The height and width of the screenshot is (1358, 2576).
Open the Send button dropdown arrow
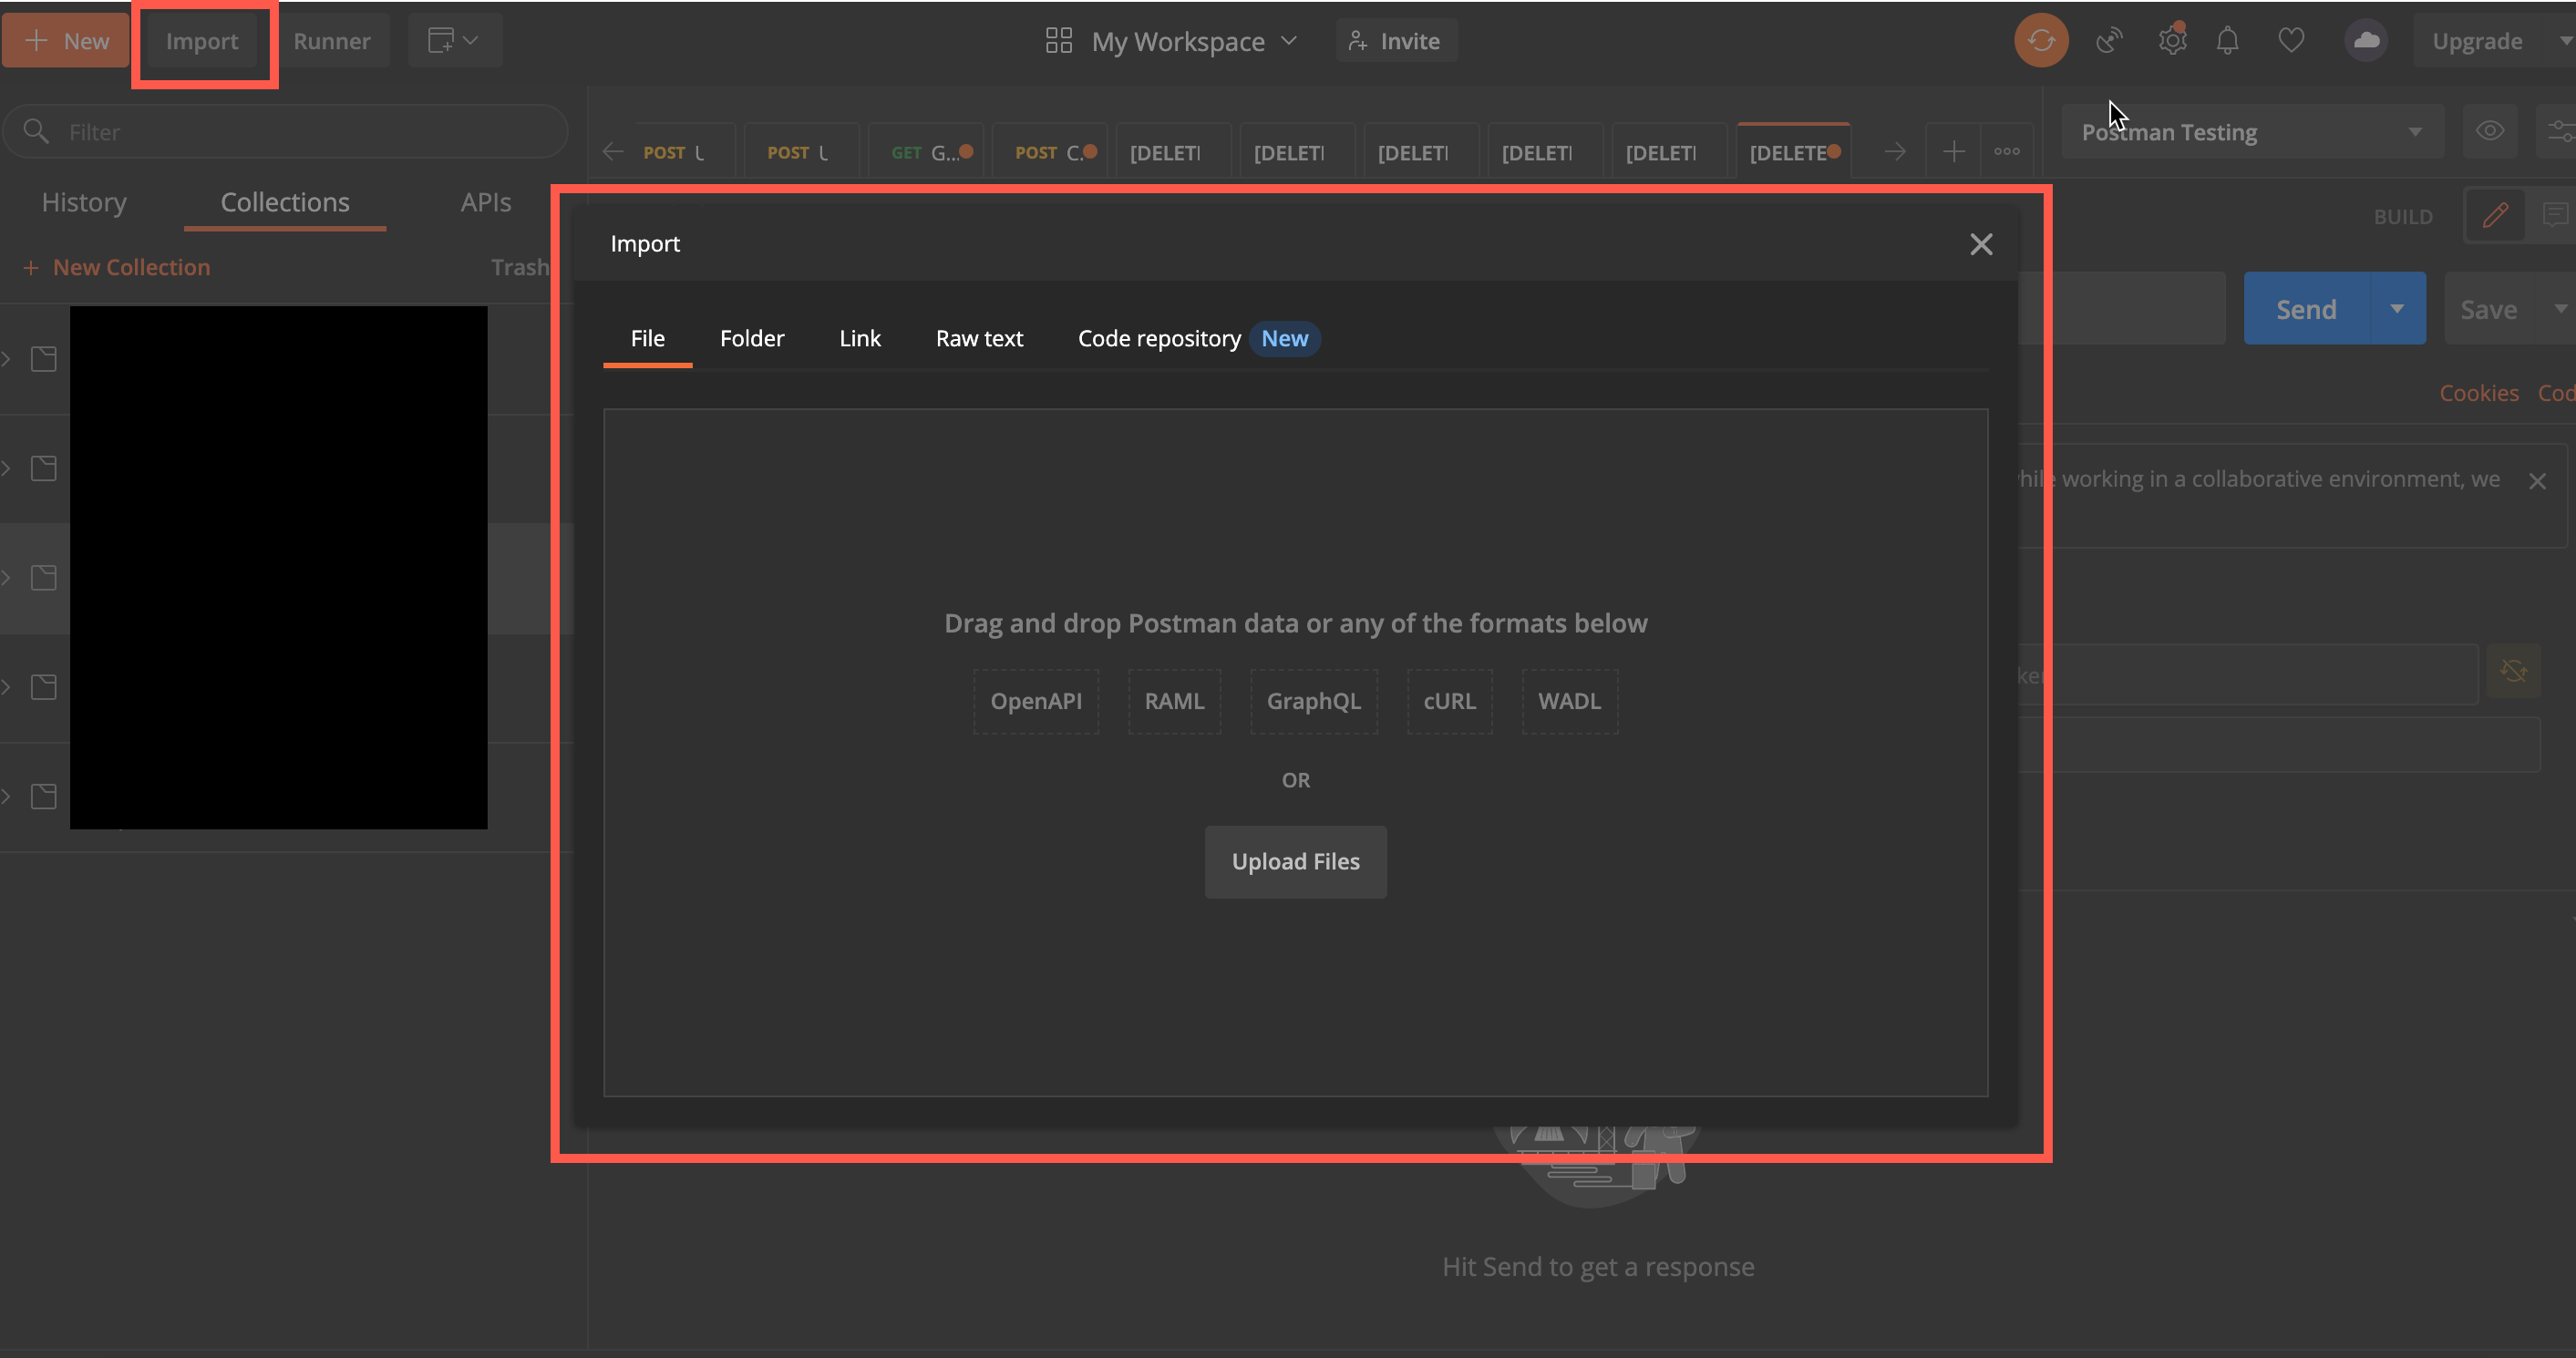point(2397,308)
